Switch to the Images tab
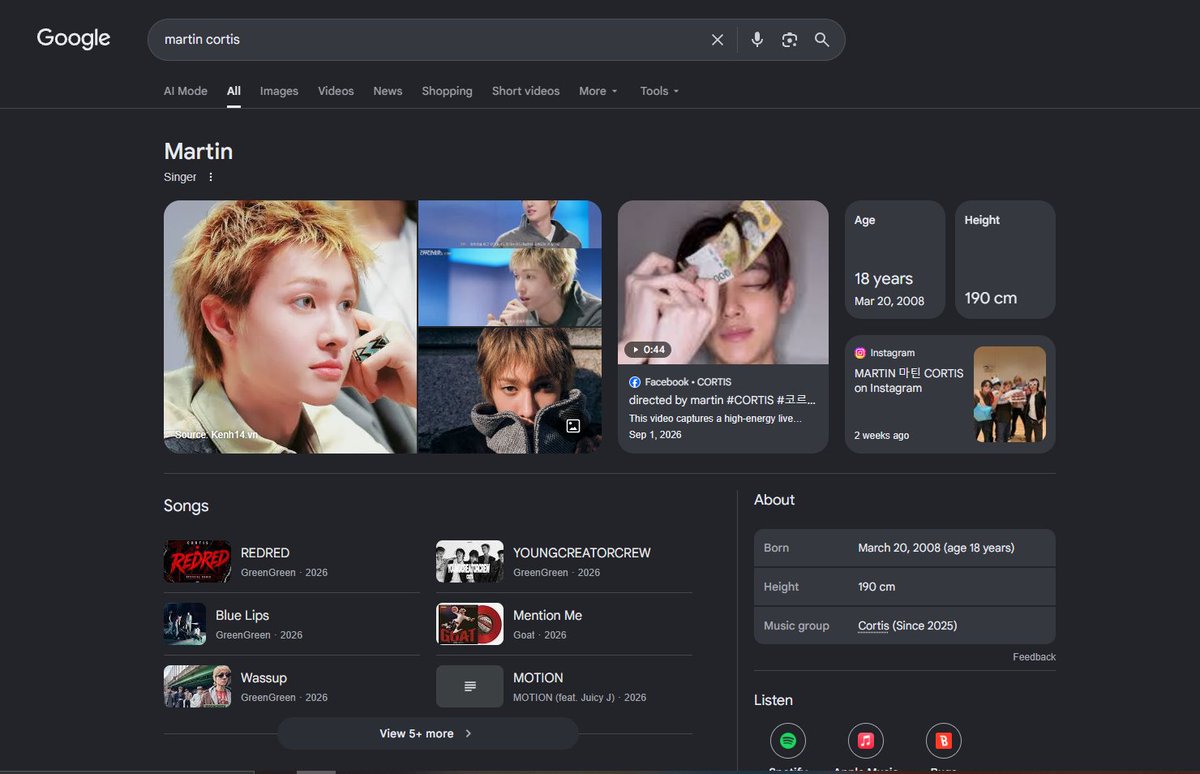Viewport: 1200px width, 774px height. [279, 91]
